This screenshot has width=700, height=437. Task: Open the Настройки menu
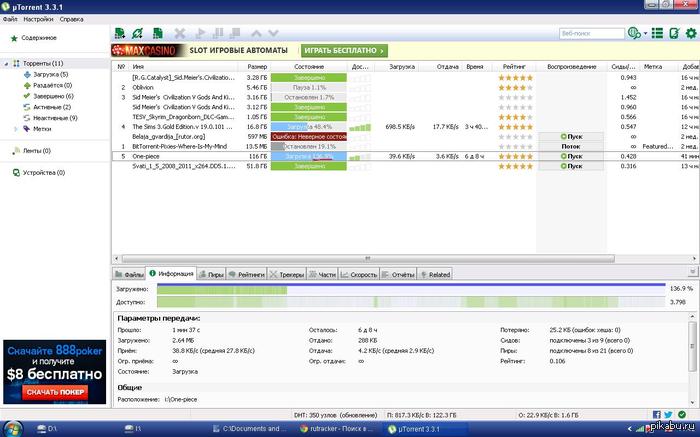pos(38,19)
